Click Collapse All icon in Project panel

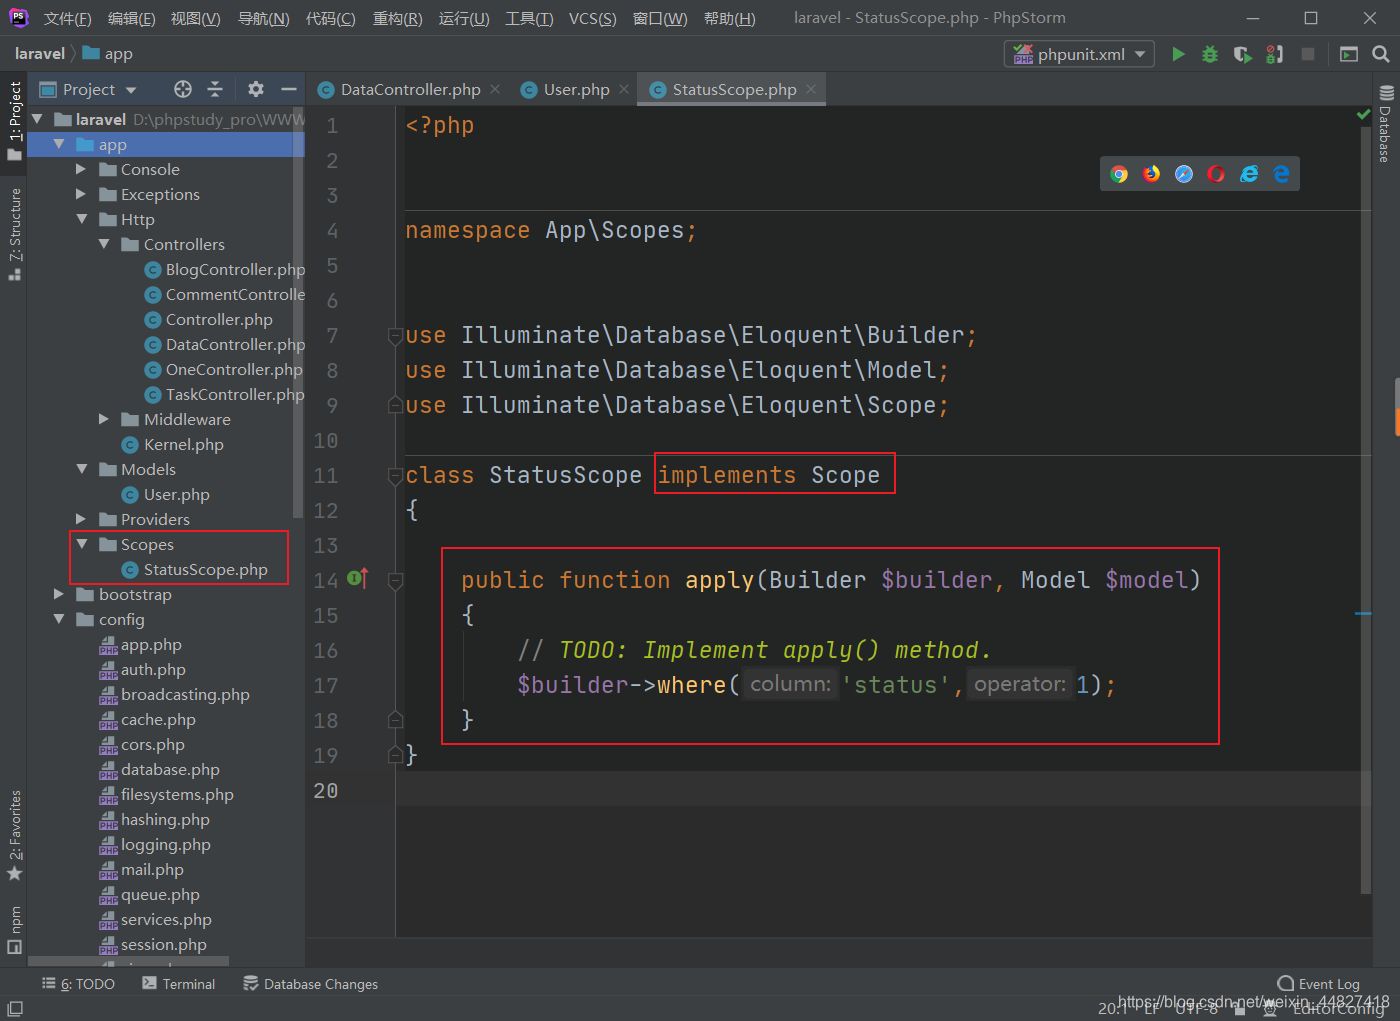click(215, 89)
